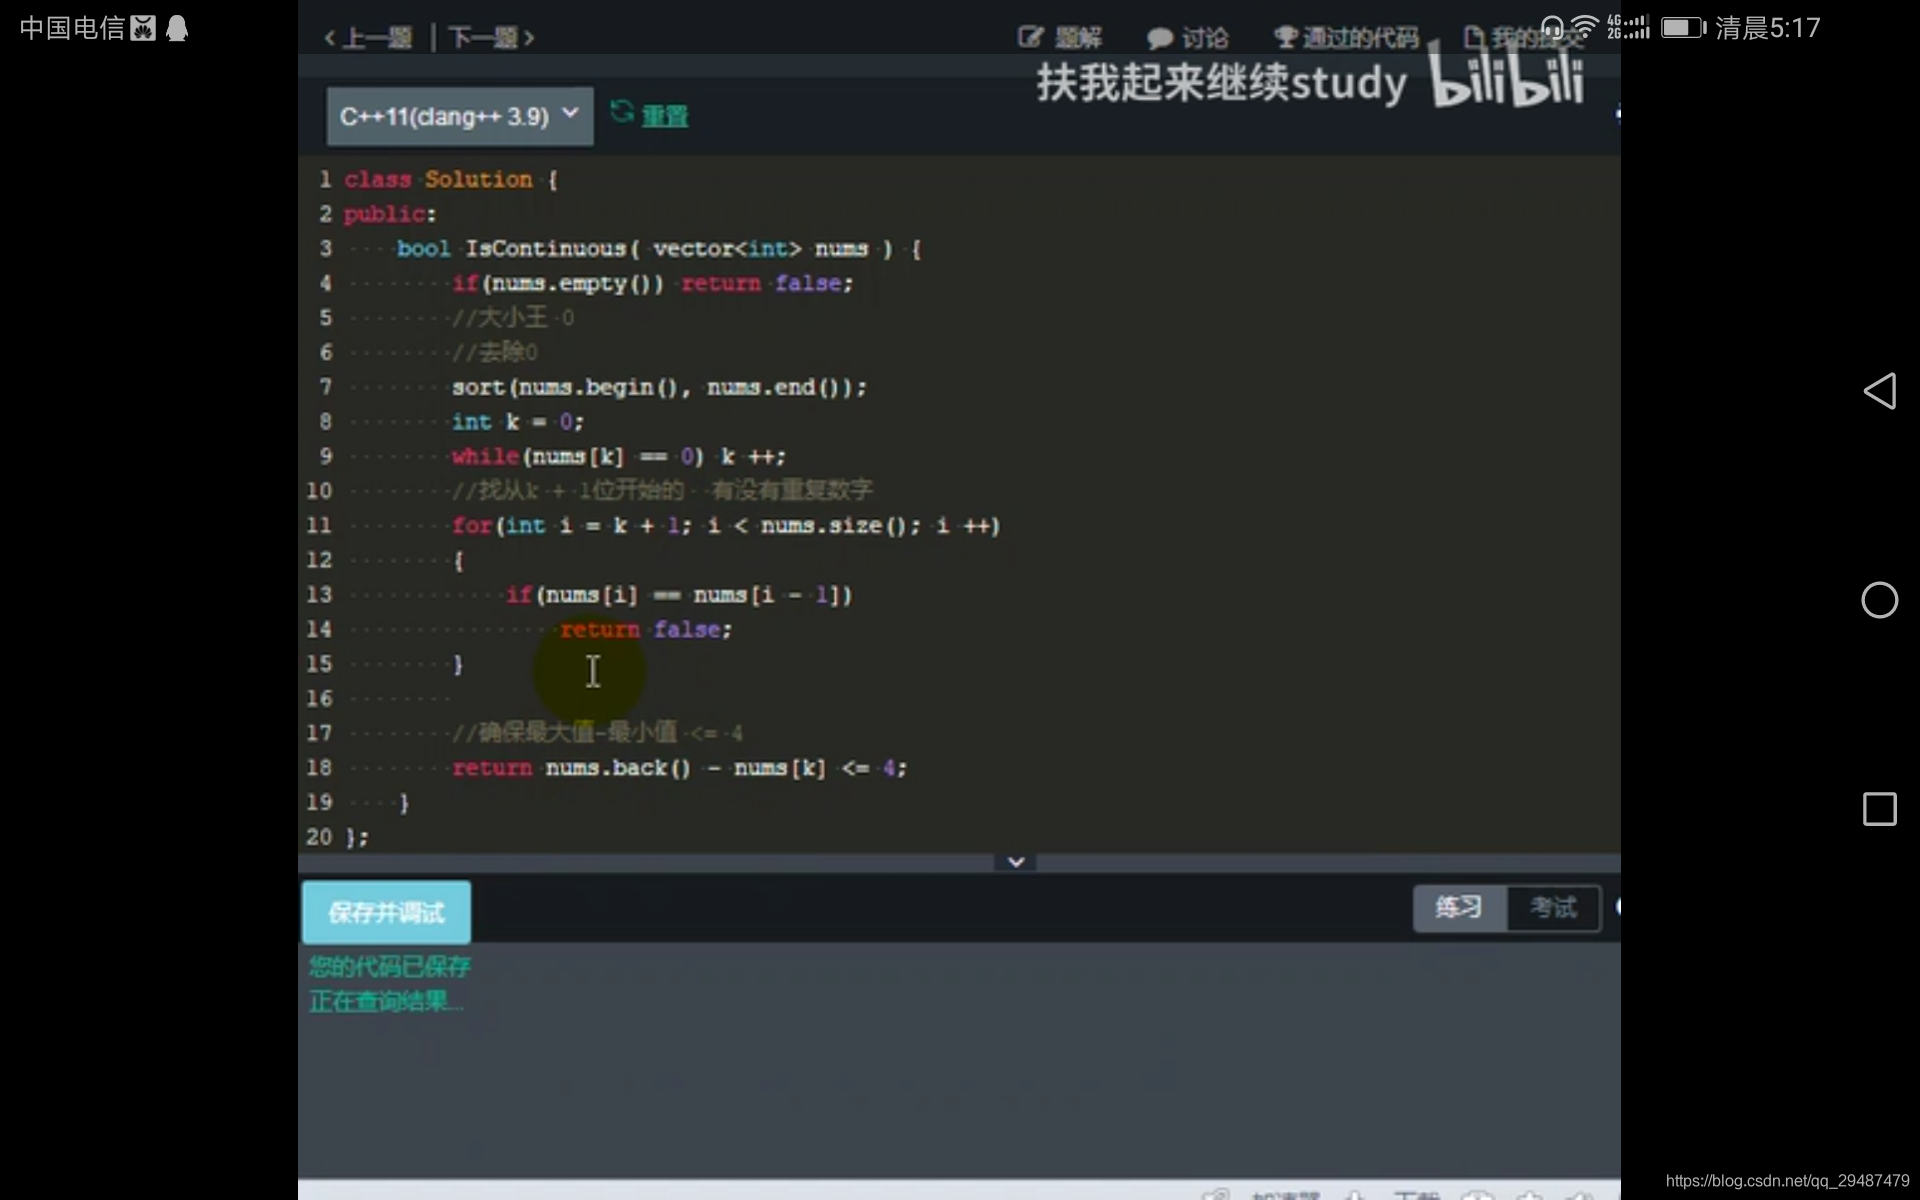1920x1200 pixels.
Task: View 通过的代码 trophy icon
Action: (x=1285, y=38)
